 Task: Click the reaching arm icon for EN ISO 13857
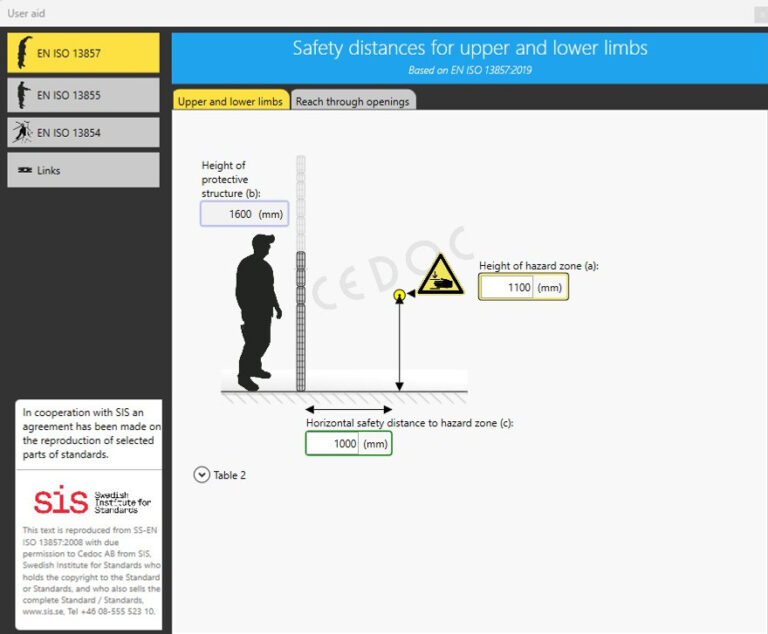(24, 52)
